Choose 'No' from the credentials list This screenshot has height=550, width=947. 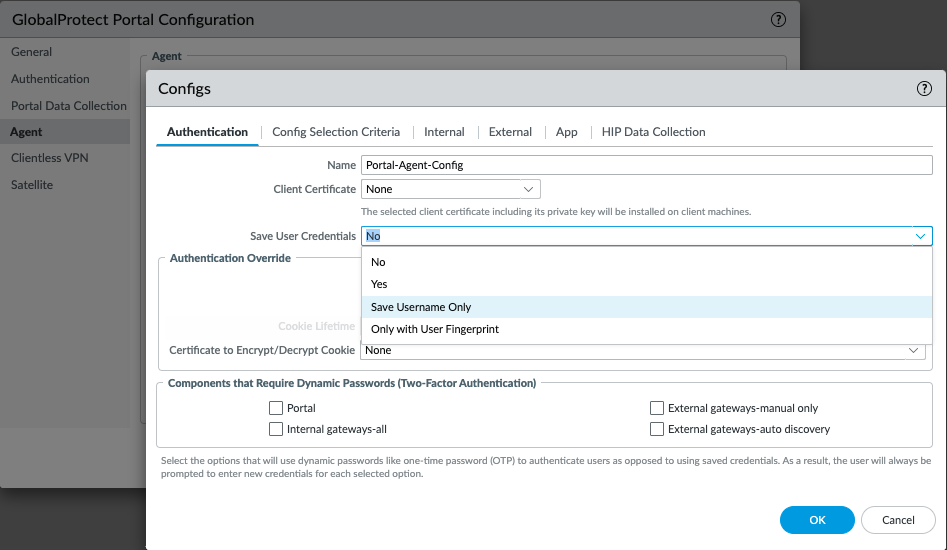pos(646,262)
